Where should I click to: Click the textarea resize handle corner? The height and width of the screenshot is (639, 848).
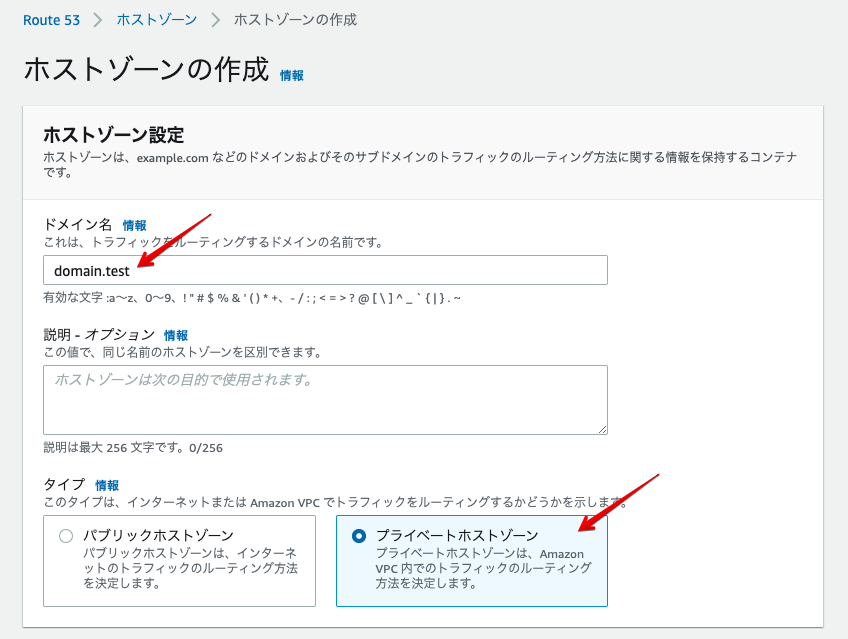[601, 431]
